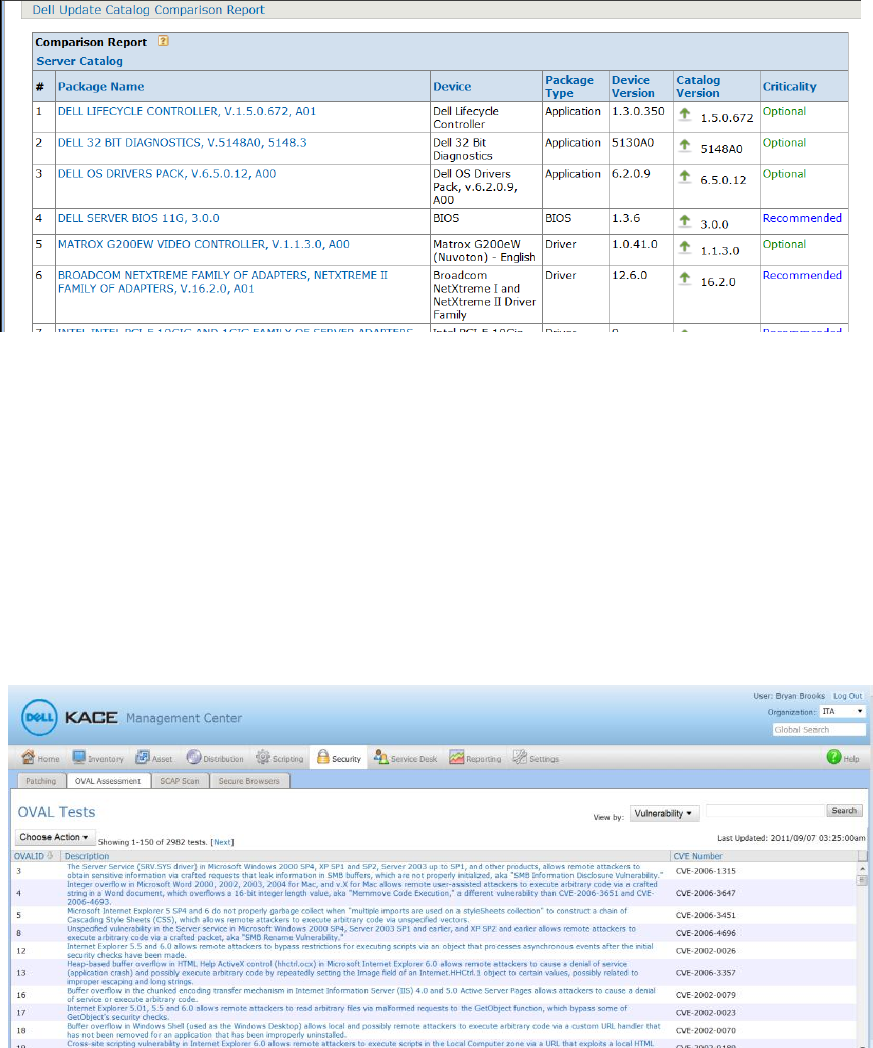This screenshot has height=1048, width=873.
Task: Click the OVAL tests list vertical scrollbar
Action: pos(862,956)
